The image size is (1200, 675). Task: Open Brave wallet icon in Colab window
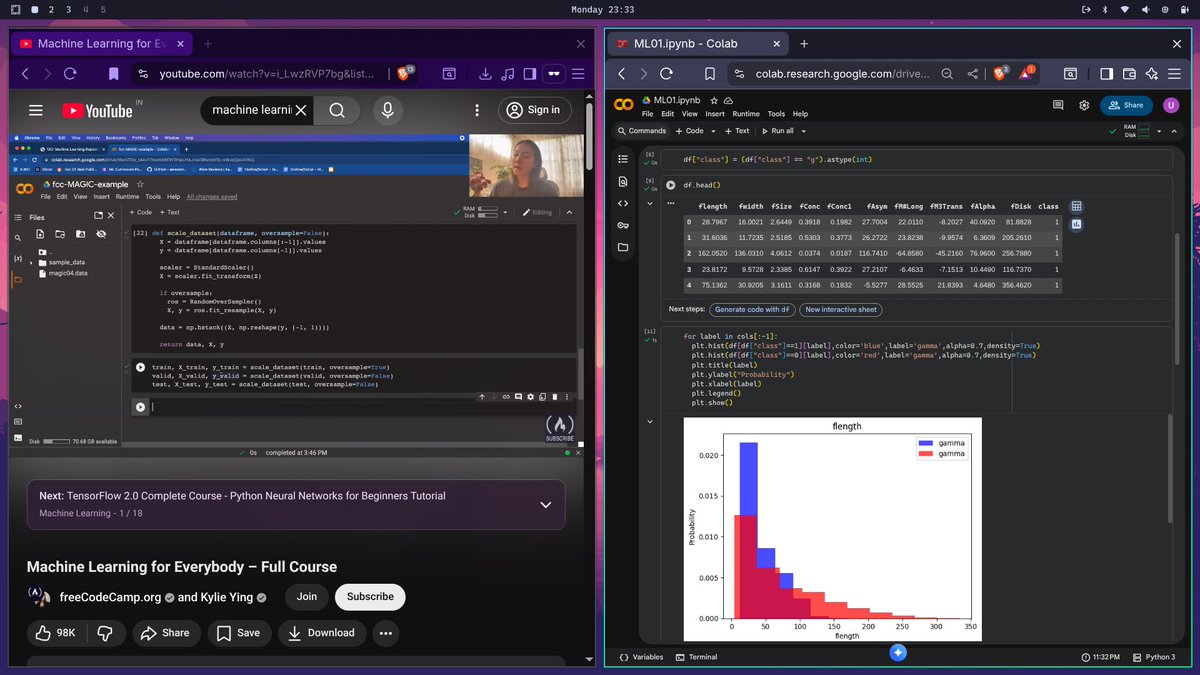[x=1129, y=74]
